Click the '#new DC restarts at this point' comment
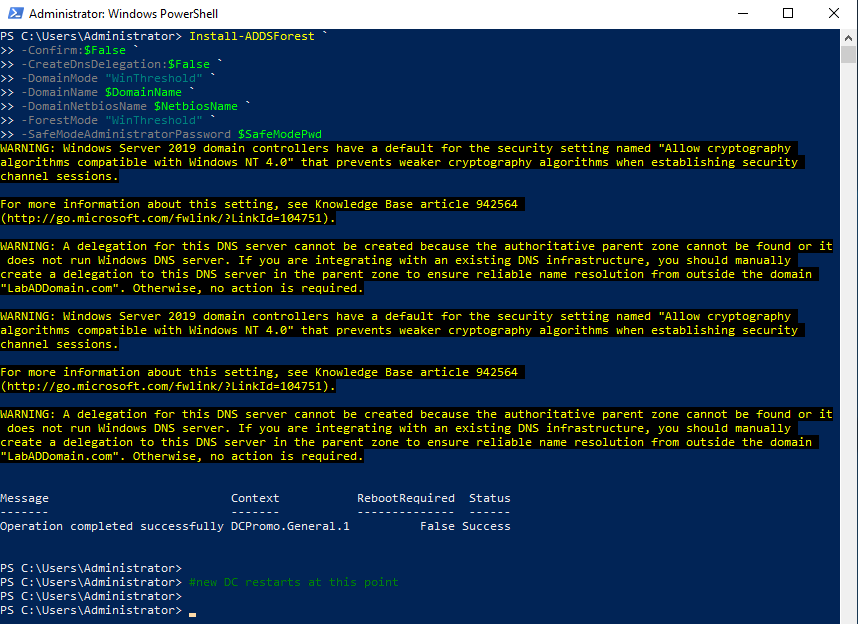The width and height of the screenshot is (858, 624). click(x=293, y=582)
